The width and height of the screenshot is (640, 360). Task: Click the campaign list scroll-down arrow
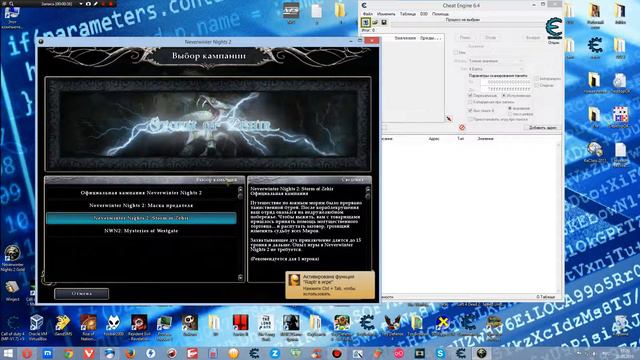click(240, 278)
